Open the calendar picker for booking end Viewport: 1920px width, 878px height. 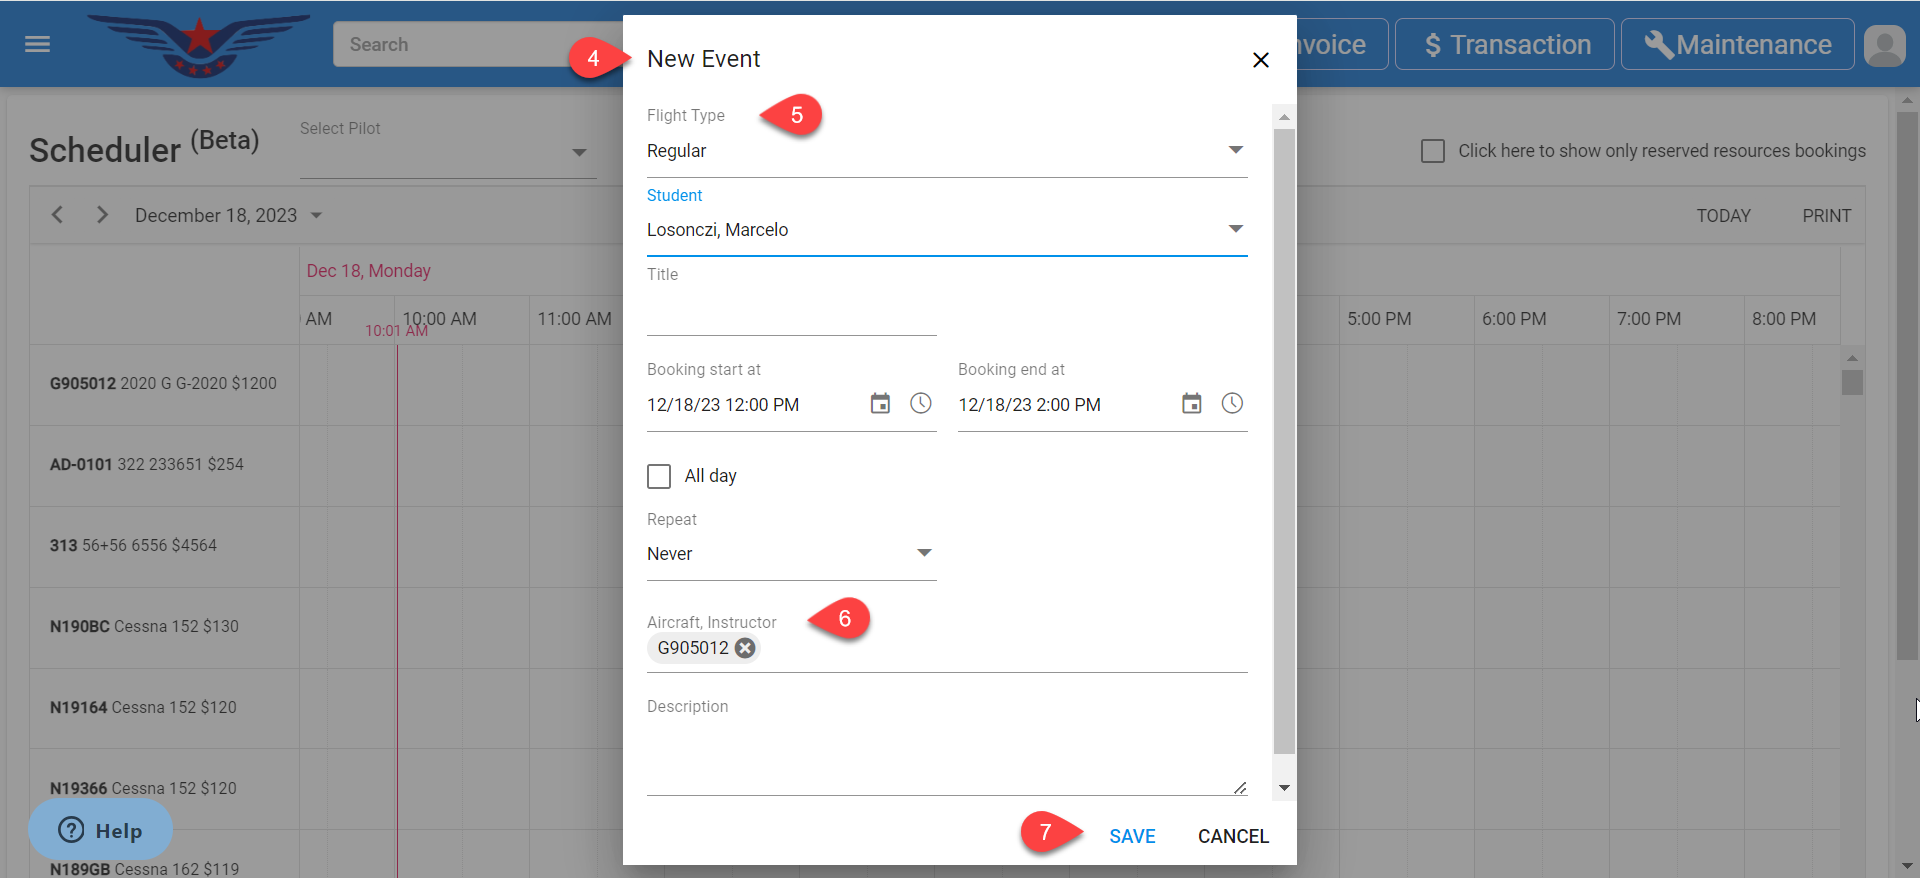coord(1191,404)
